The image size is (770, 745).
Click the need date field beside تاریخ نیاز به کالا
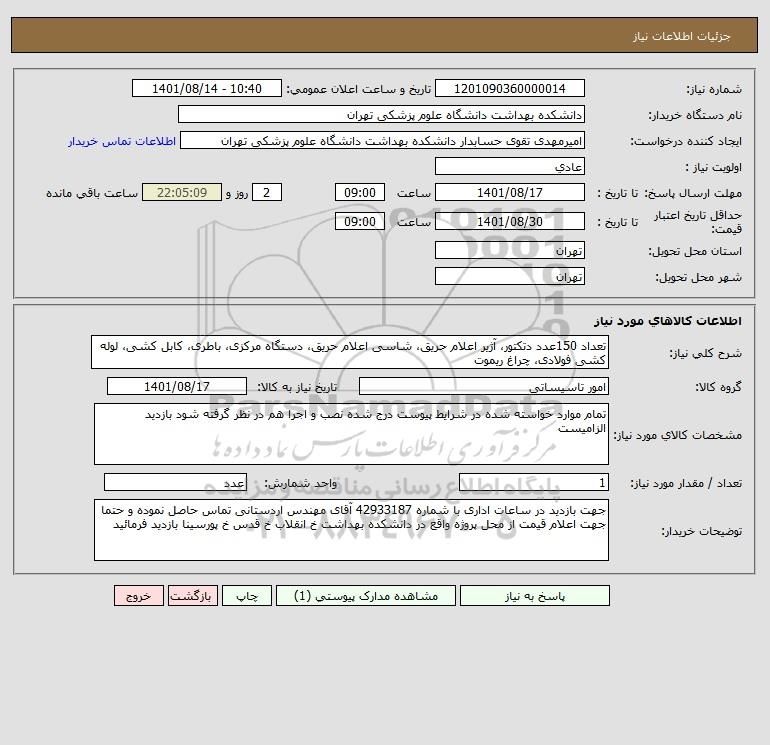[177, 386]
